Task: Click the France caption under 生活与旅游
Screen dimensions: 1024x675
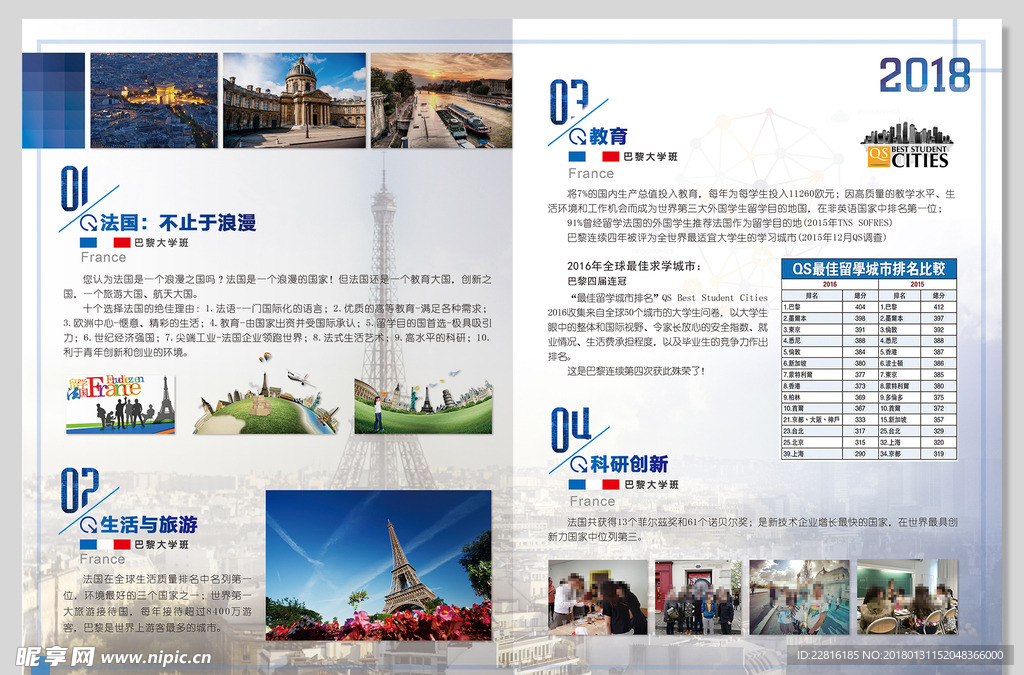Action: 103,559
